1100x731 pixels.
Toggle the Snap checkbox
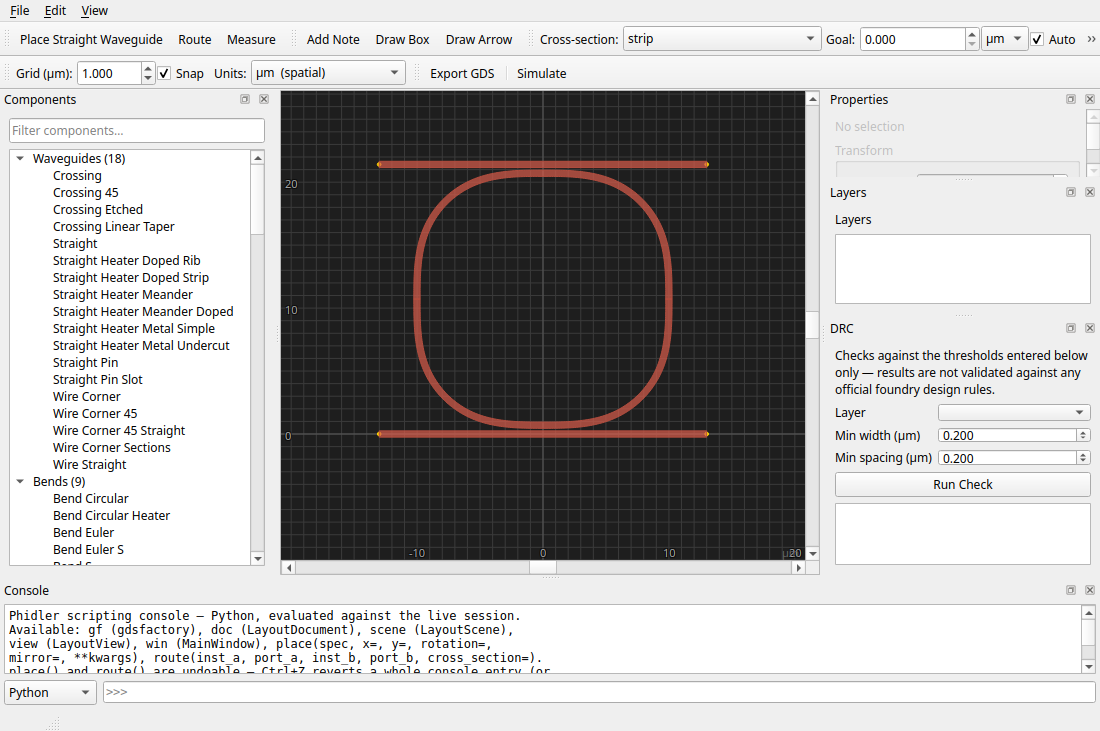[x=164, y=74]
